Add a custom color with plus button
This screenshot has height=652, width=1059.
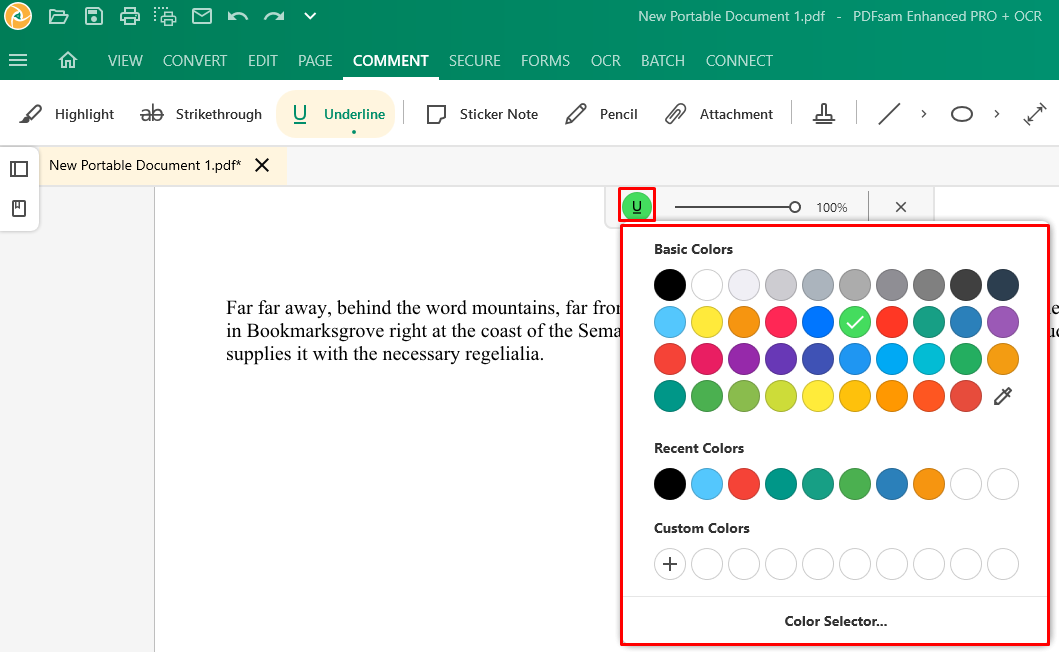(670, 564)
